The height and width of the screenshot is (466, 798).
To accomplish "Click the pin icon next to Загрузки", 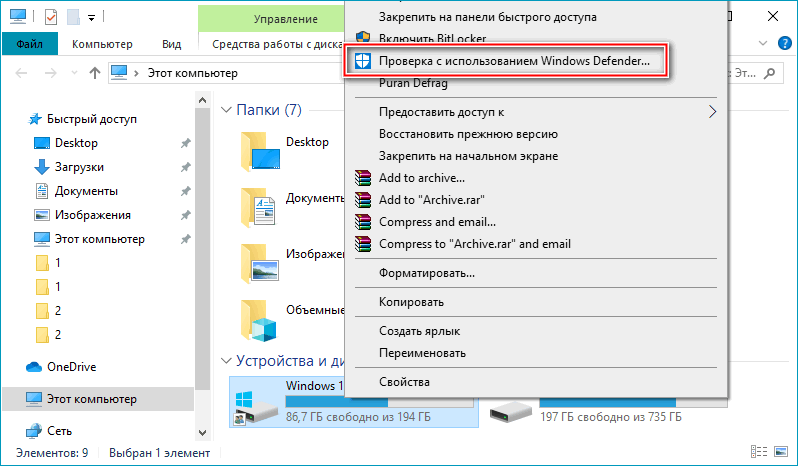I will pos(186,167).
